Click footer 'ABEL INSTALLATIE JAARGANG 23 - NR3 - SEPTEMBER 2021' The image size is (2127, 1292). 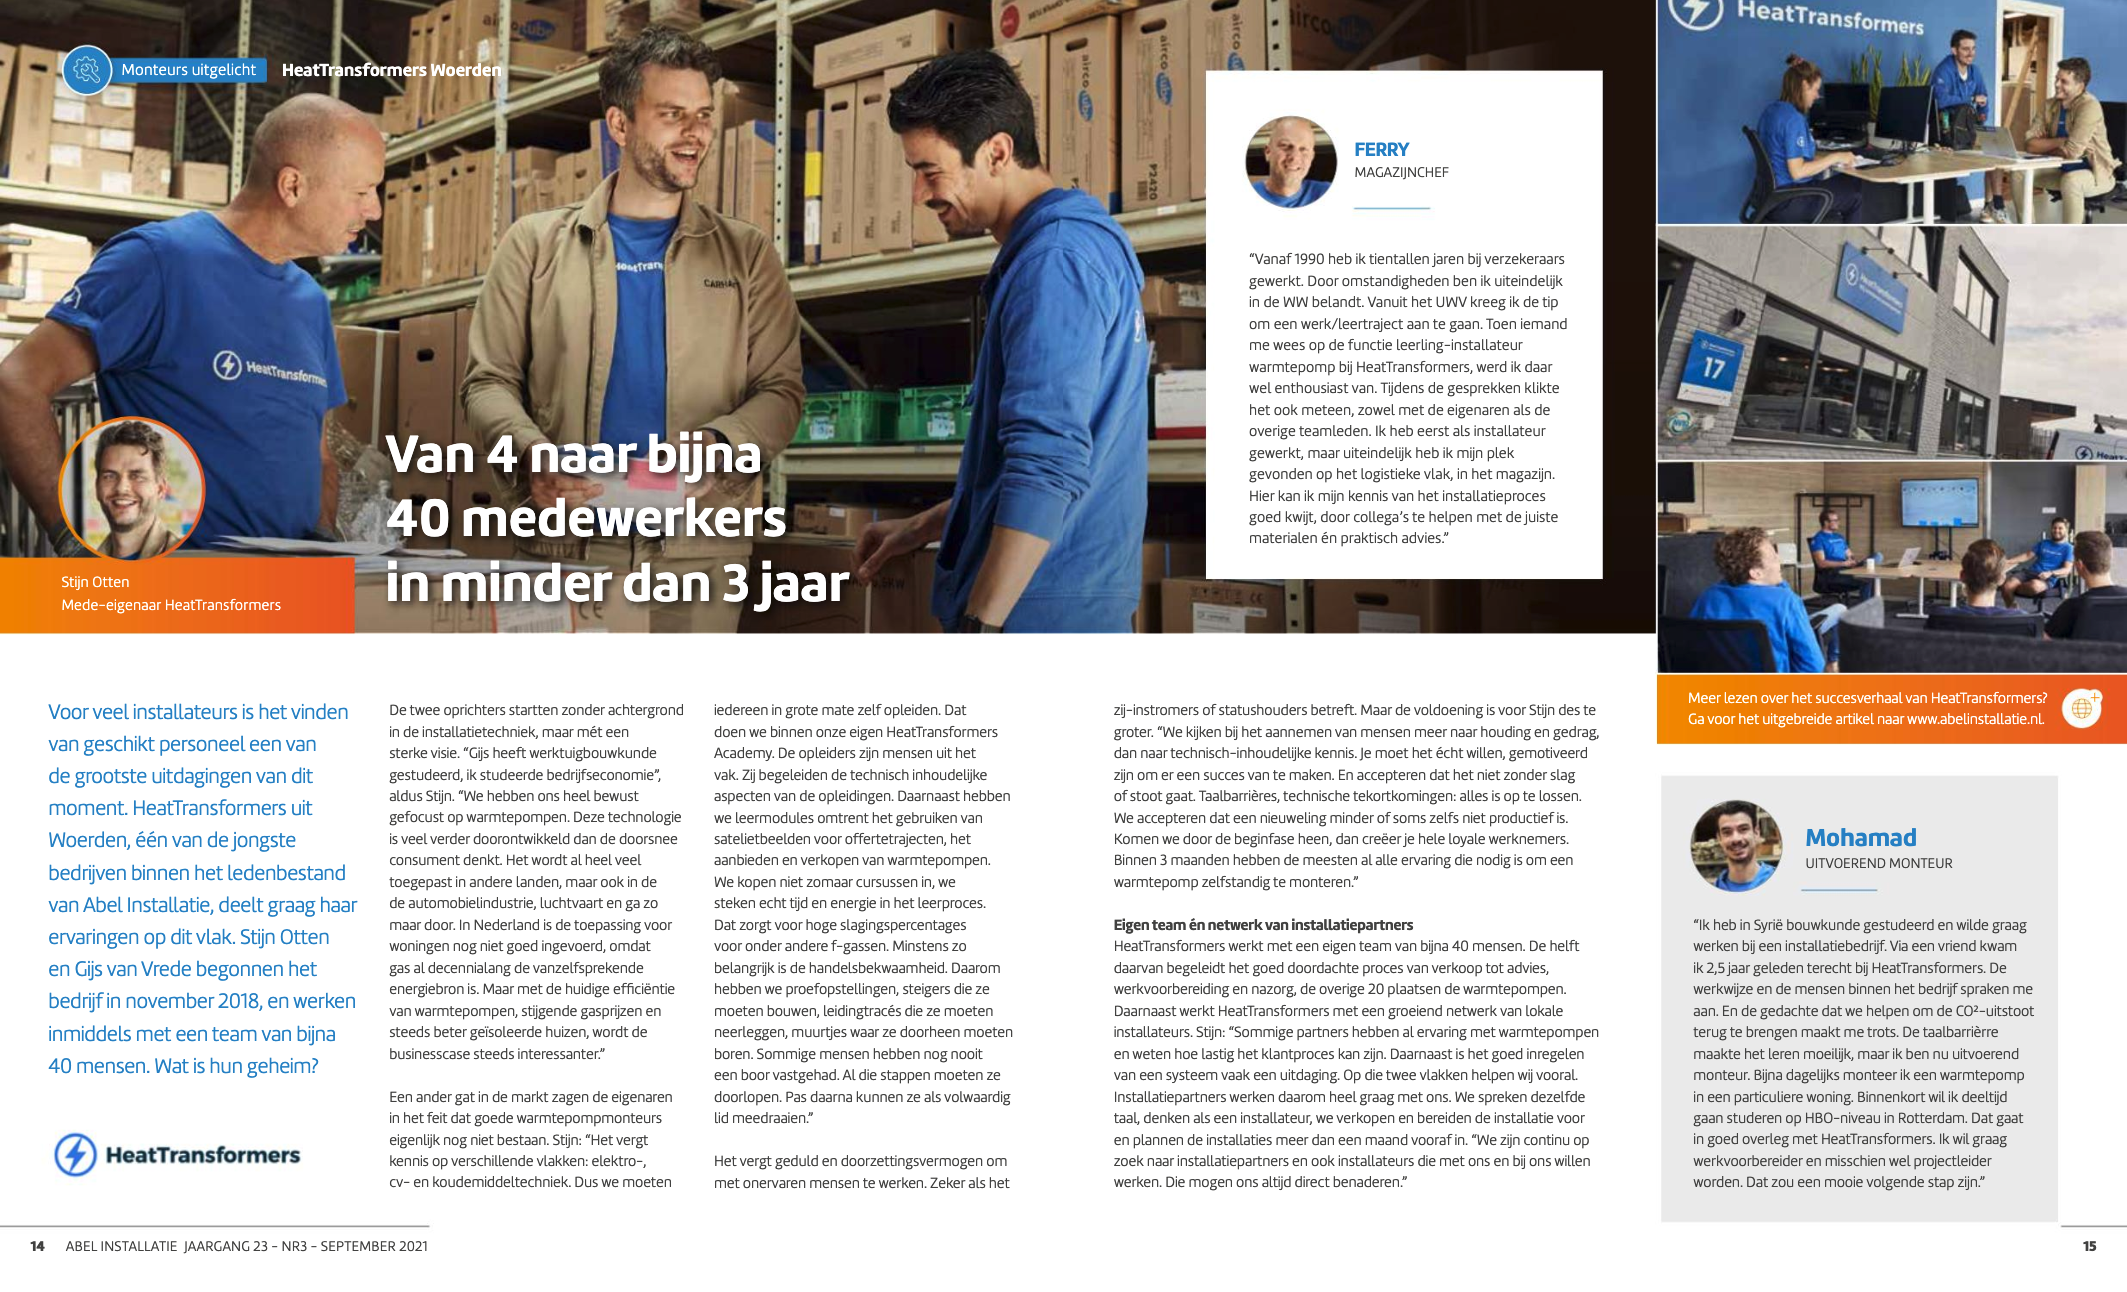246,1246
